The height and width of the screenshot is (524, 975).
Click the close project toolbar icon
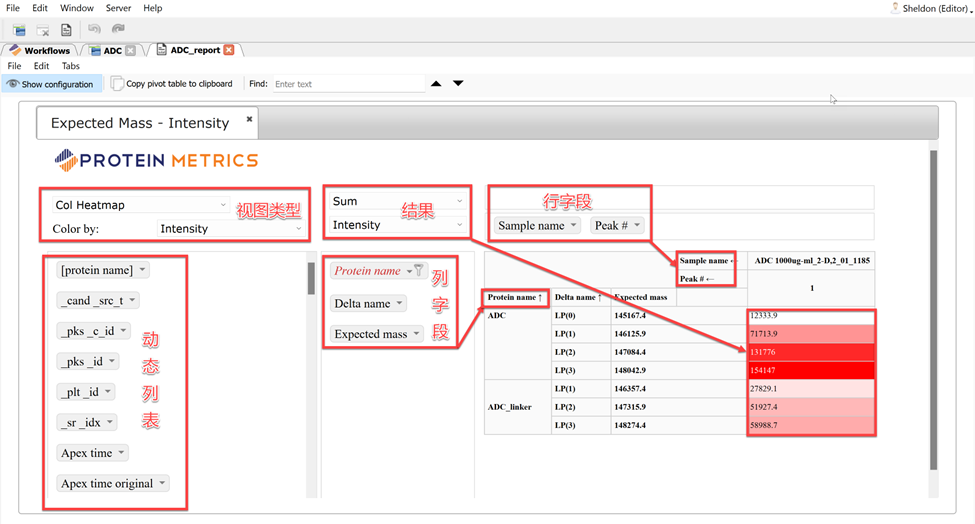(x=43, y=30)
